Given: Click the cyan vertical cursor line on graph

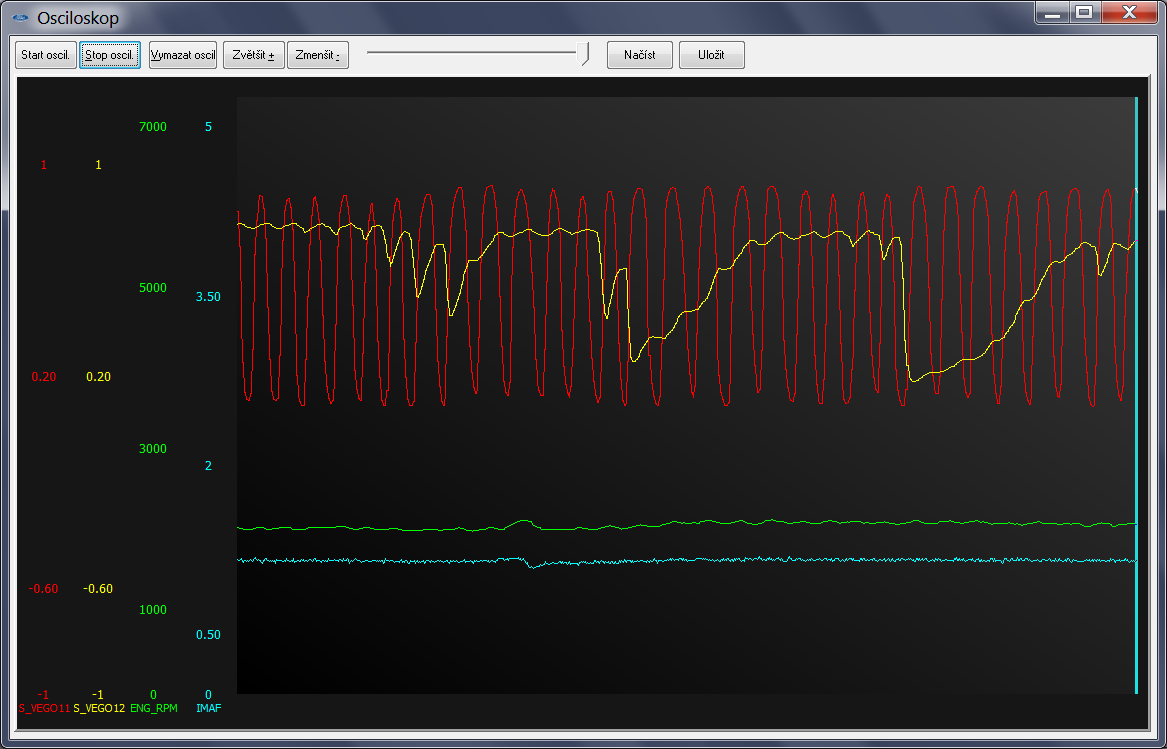Looking at the screenshot, I should click(1136, 400).
